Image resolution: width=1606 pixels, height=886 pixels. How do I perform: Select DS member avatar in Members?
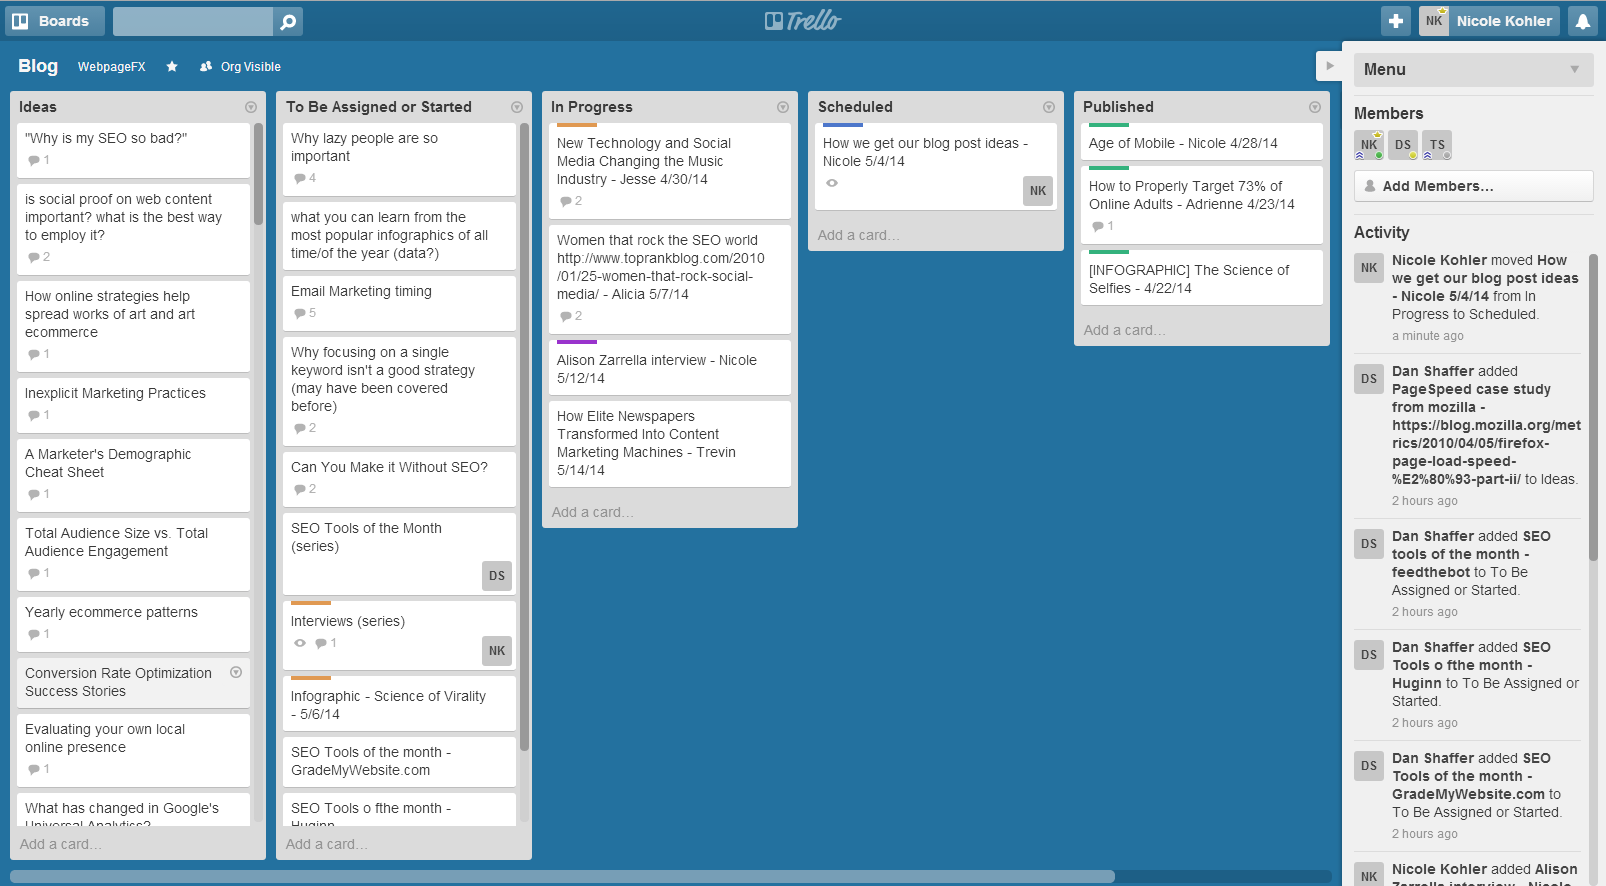pyautogui.click(x=1403, y=145)
